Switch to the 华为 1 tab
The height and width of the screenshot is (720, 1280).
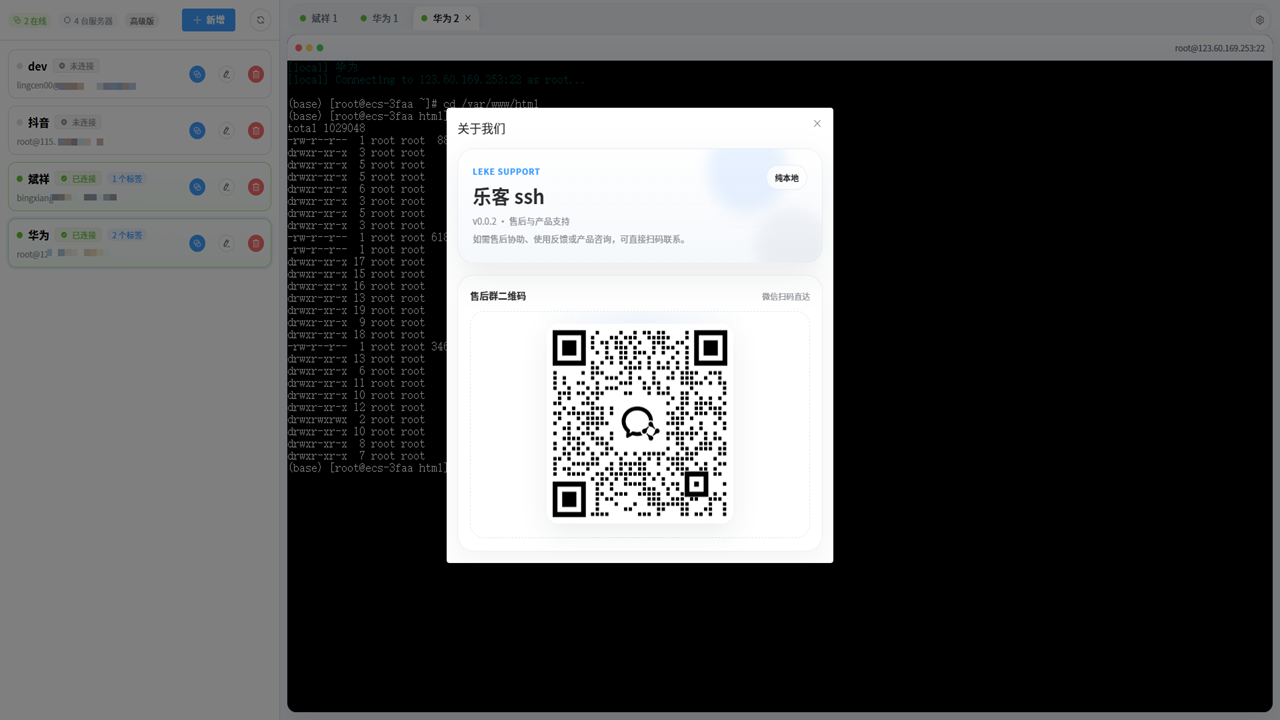click(x=380, y=18)
